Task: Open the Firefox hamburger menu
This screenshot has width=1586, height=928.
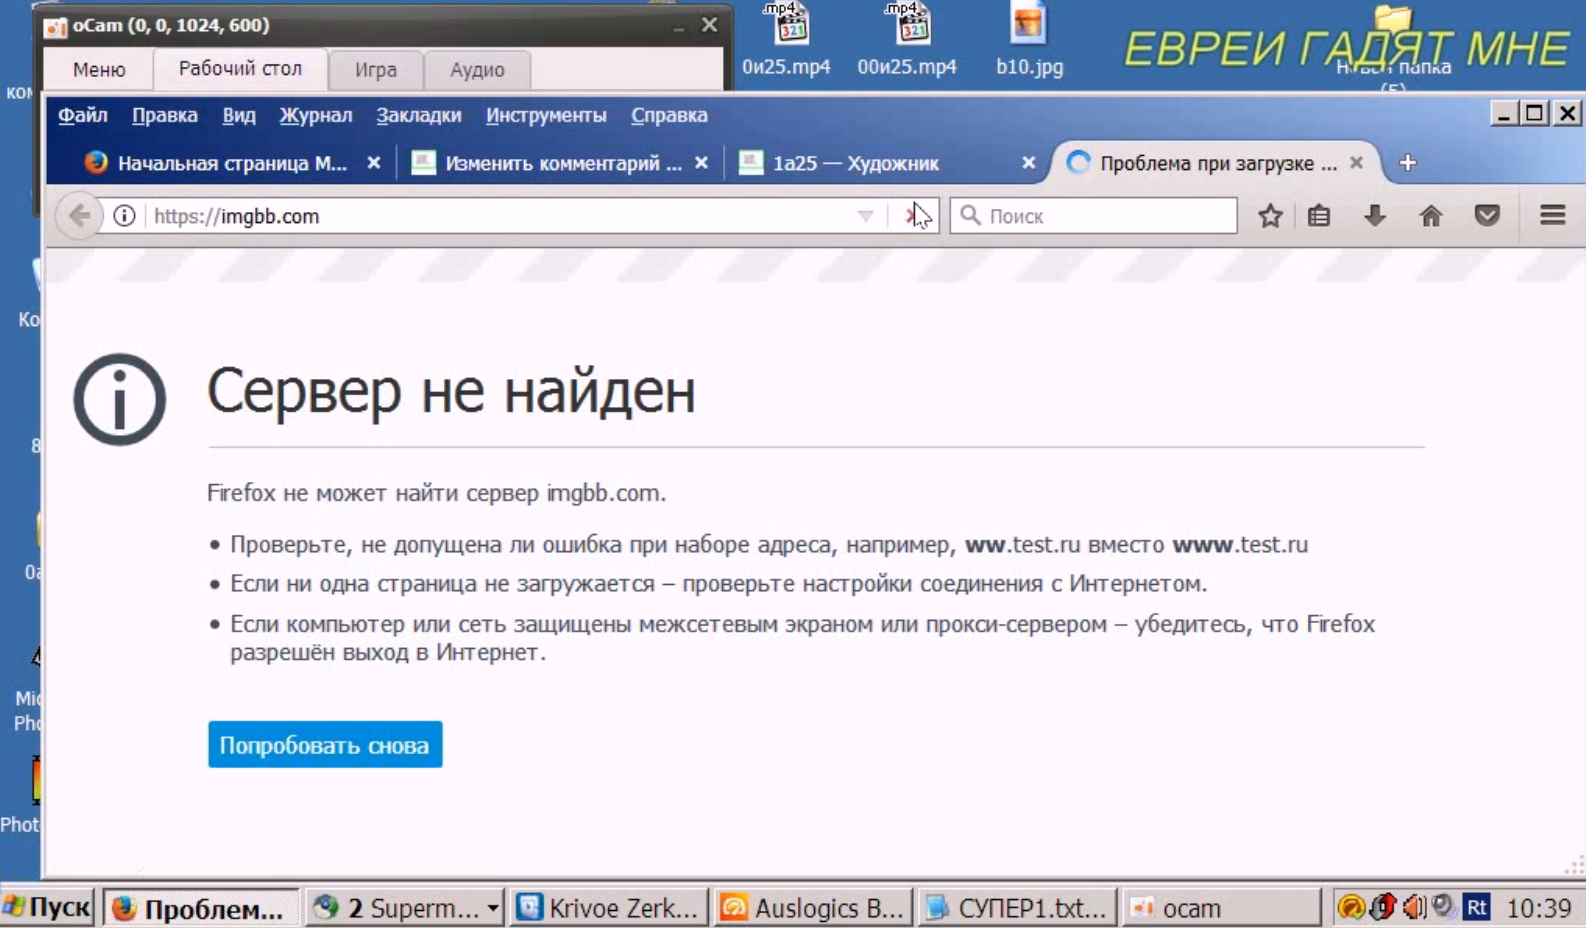Action: (1552, 216)
